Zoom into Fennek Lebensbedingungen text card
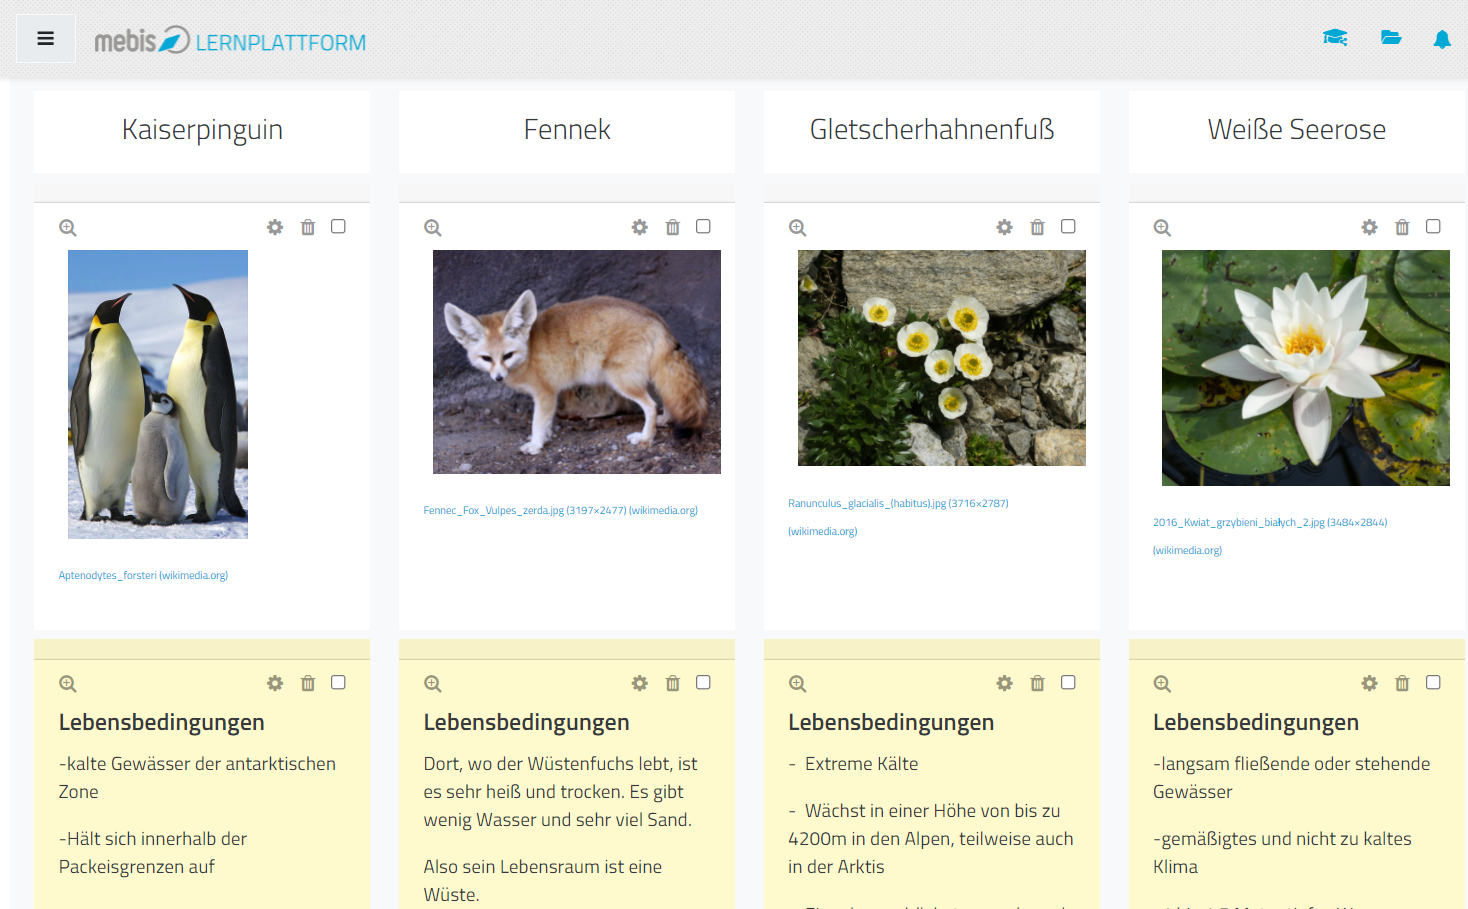 (433, 684)
